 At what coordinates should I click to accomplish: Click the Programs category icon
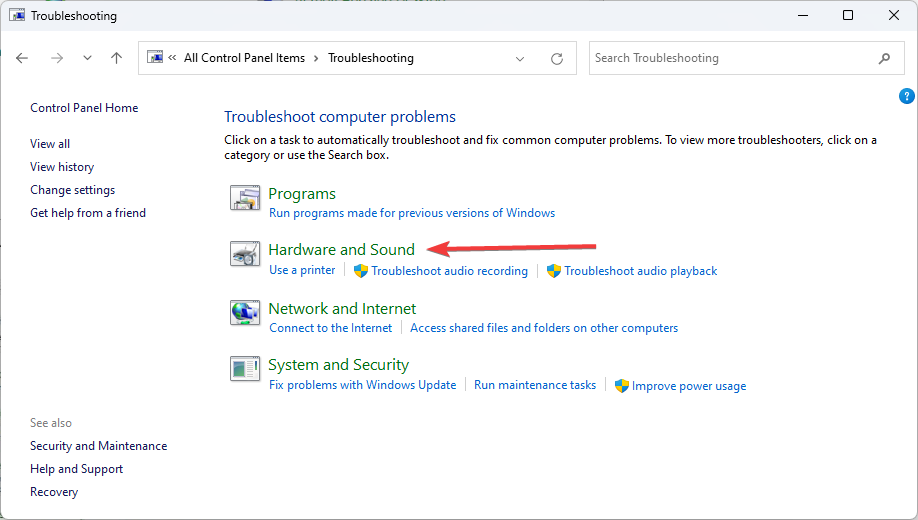click(x=245, y=198)
